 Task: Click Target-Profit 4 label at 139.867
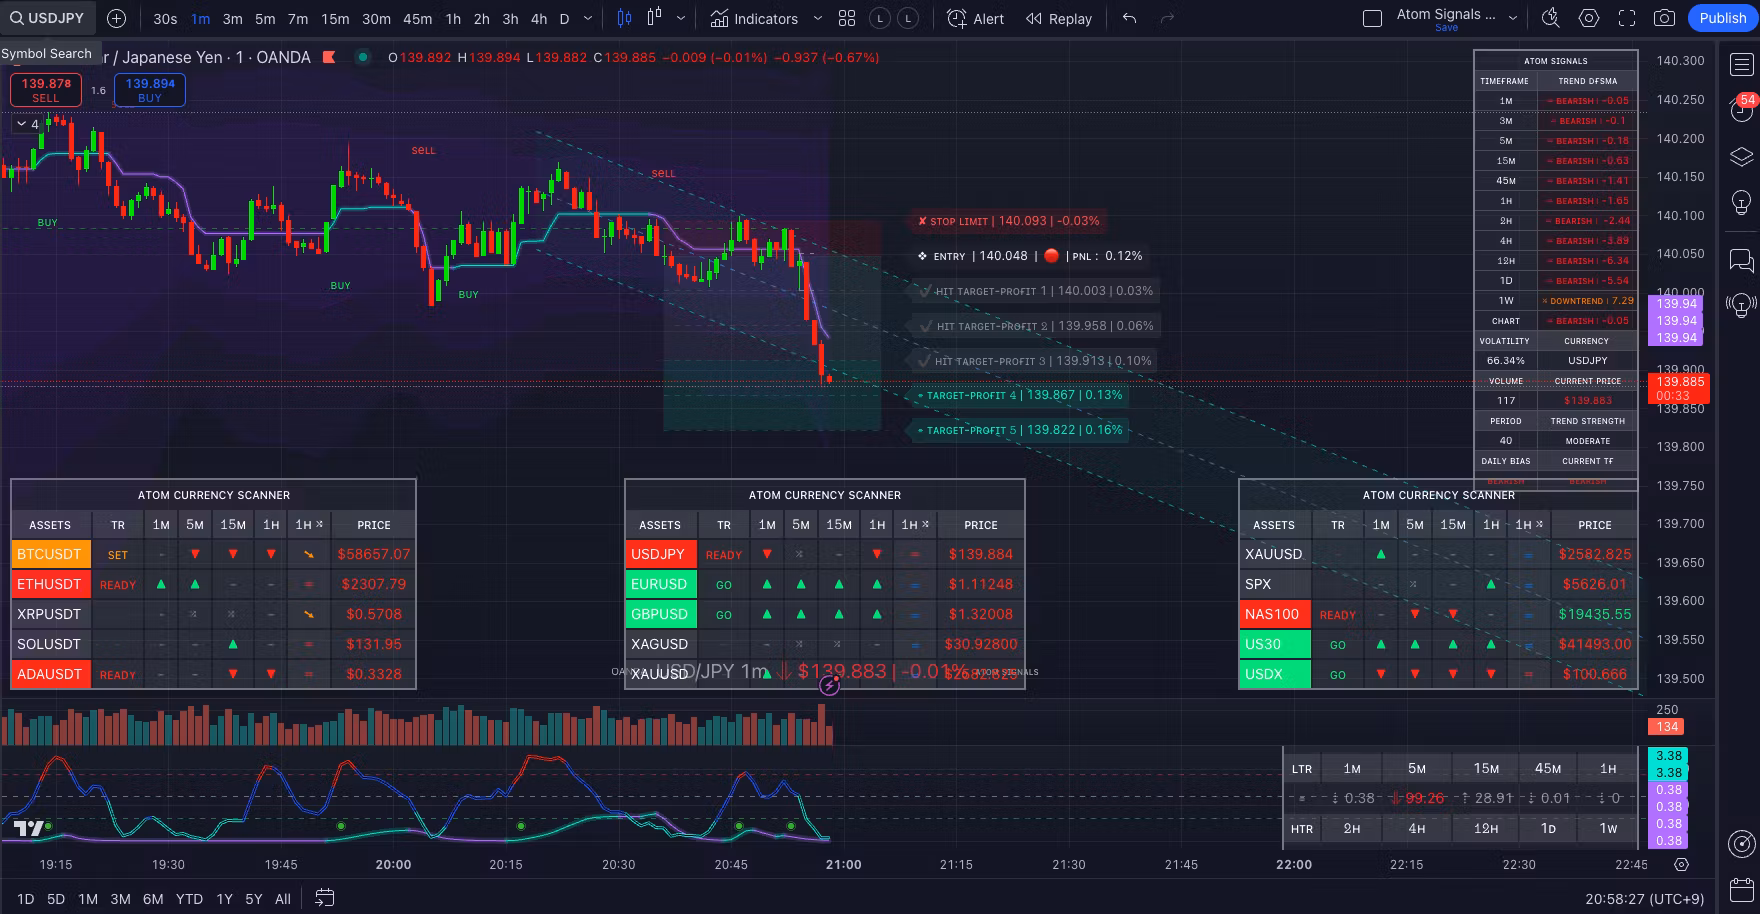coord(1019,395)
